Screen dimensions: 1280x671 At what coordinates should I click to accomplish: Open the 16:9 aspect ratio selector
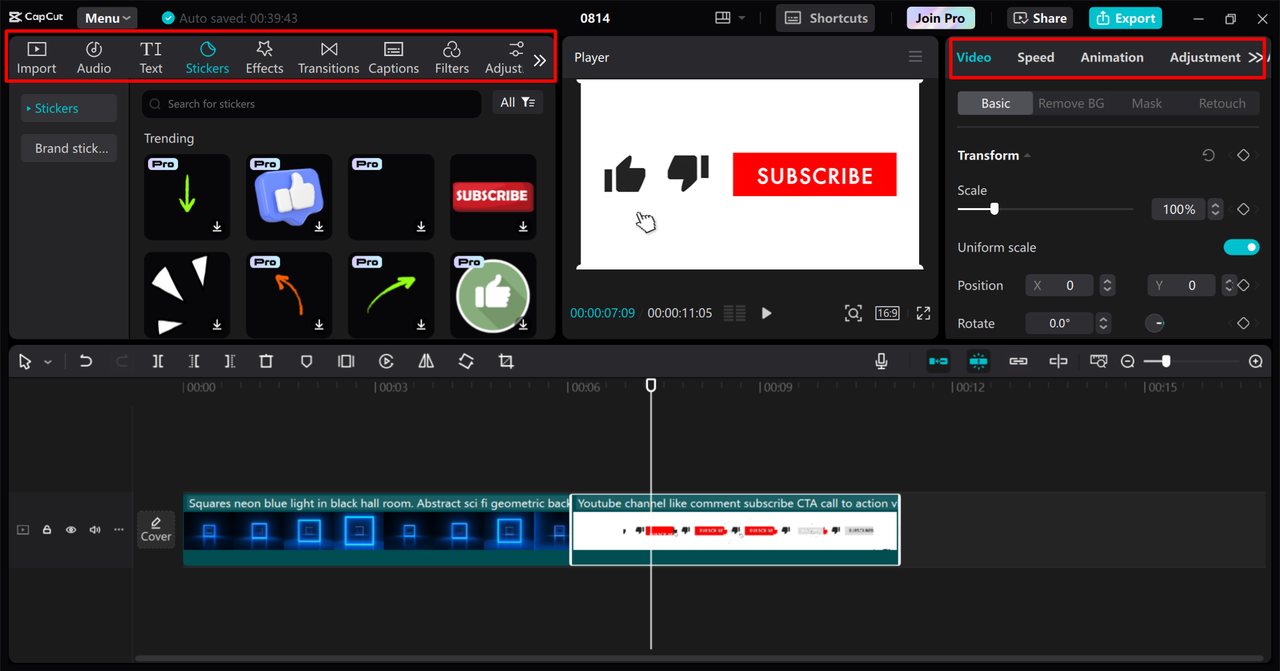coord(887,313)
